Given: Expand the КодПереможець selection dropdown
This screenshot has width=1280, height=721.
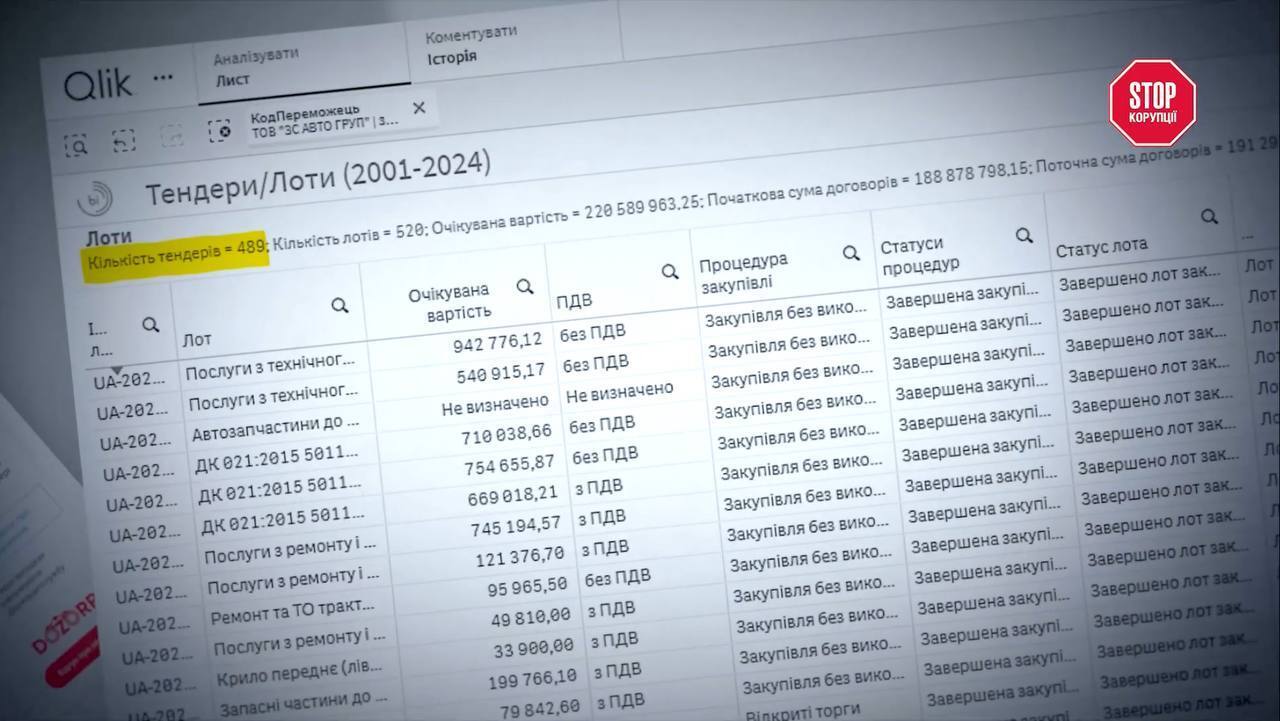Looking at the screenshot, I should (325, 115).
